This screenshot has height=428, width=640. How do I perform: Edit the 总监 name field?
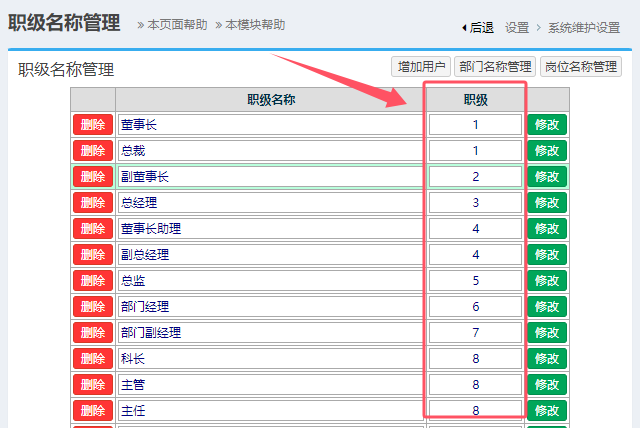coord(270,281)
